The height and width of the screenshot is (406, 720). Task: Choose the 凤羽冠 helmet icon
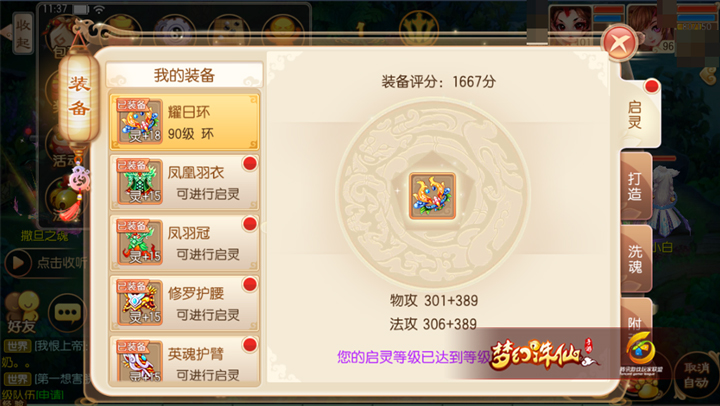coord(140,242)
